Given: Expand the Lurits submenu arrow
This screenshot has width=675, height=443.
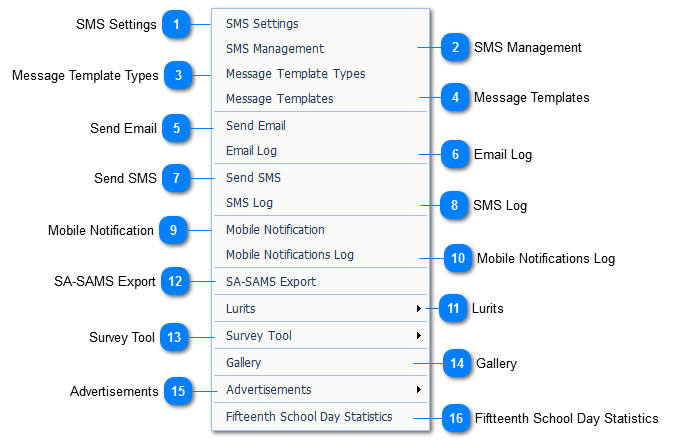Looking at the screenshot, I should tap(418, 309).
